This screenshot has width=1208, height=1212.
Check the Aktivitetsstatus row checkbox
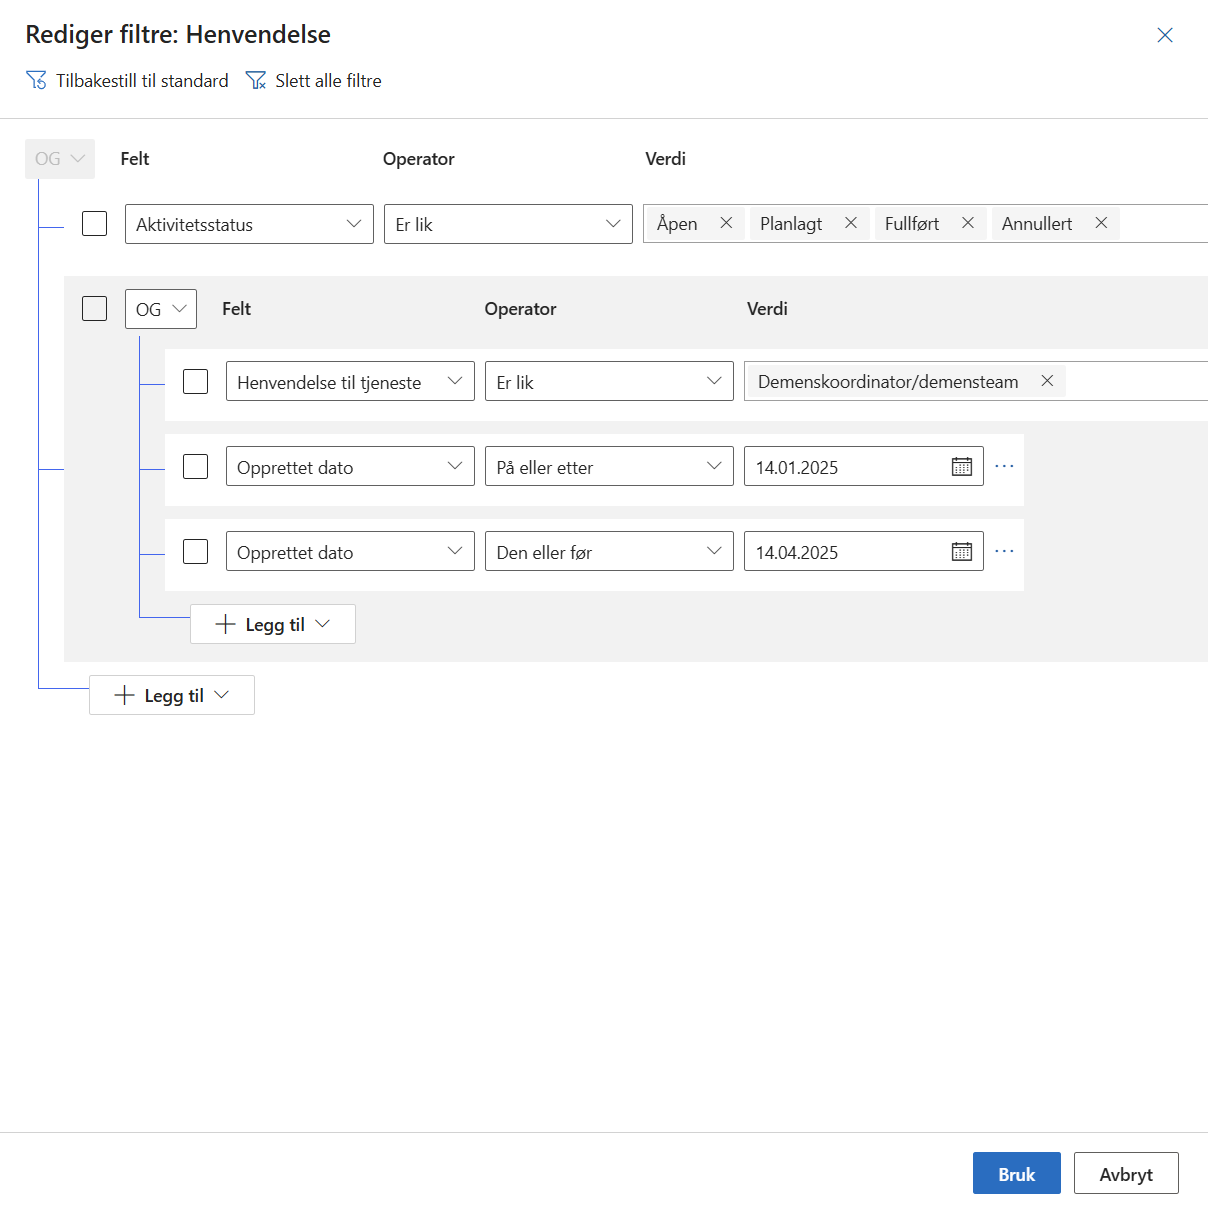click(94, 223)
